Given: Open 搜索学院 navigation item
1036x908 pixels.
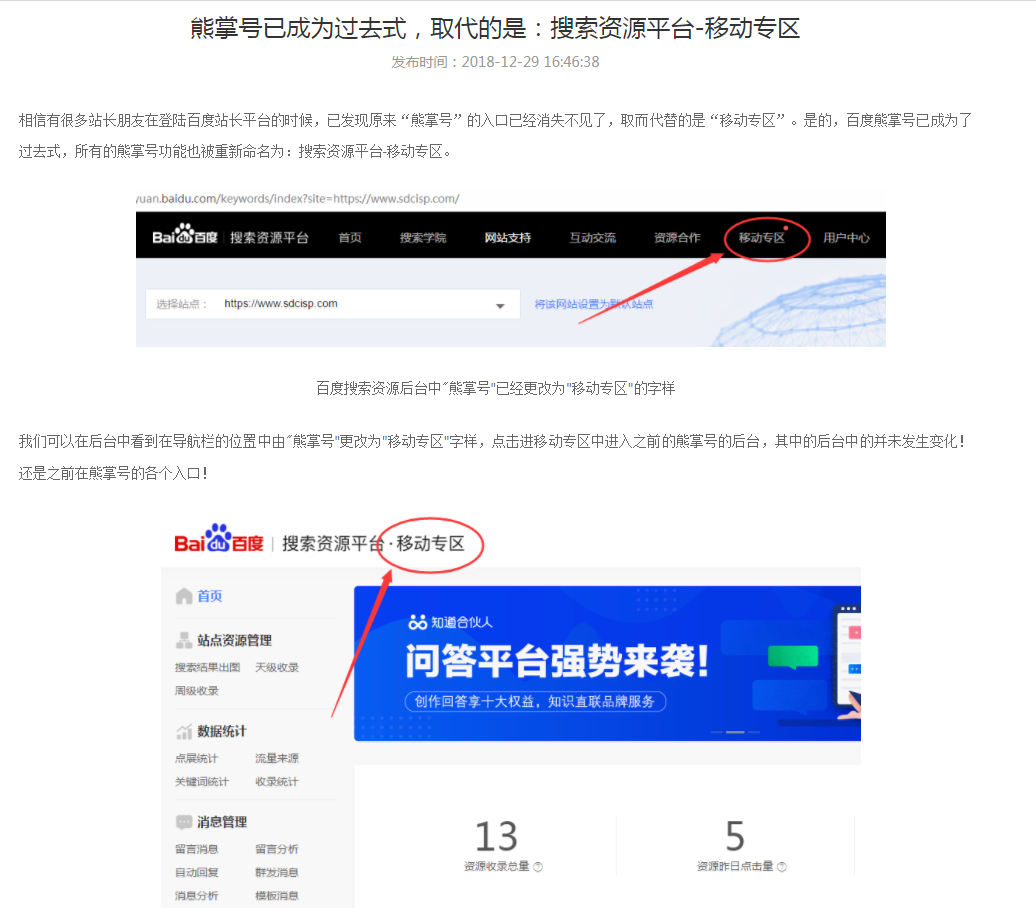Looking at the screenshot, I should pos(423,238).
